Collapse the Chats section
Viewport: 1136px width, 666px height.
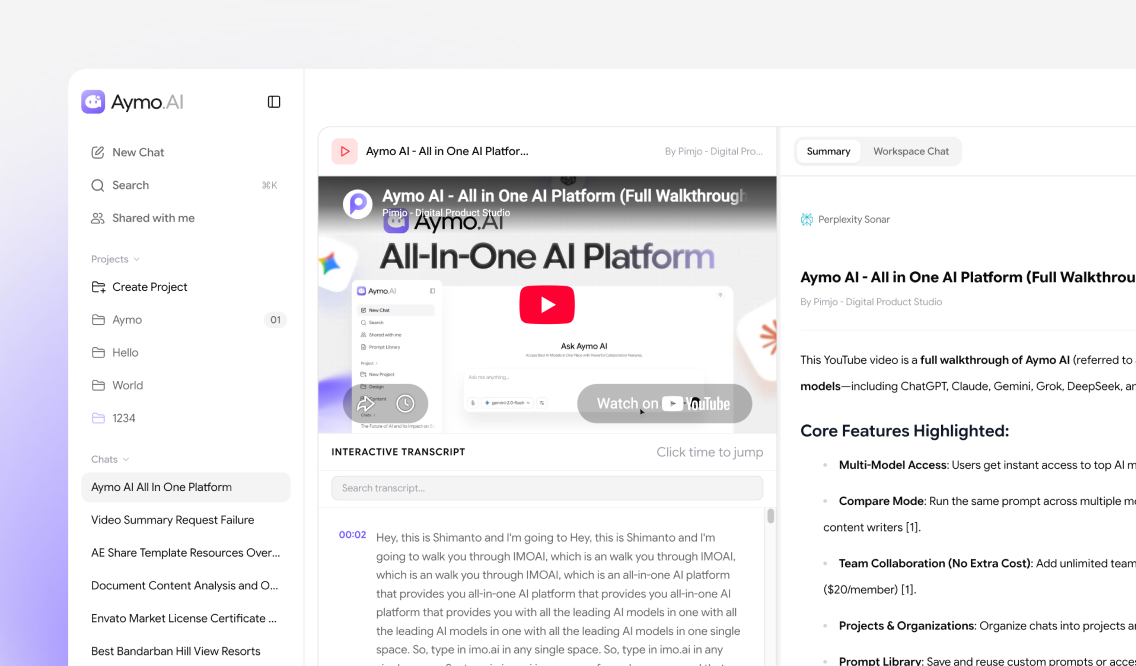[x=110, y=459]
